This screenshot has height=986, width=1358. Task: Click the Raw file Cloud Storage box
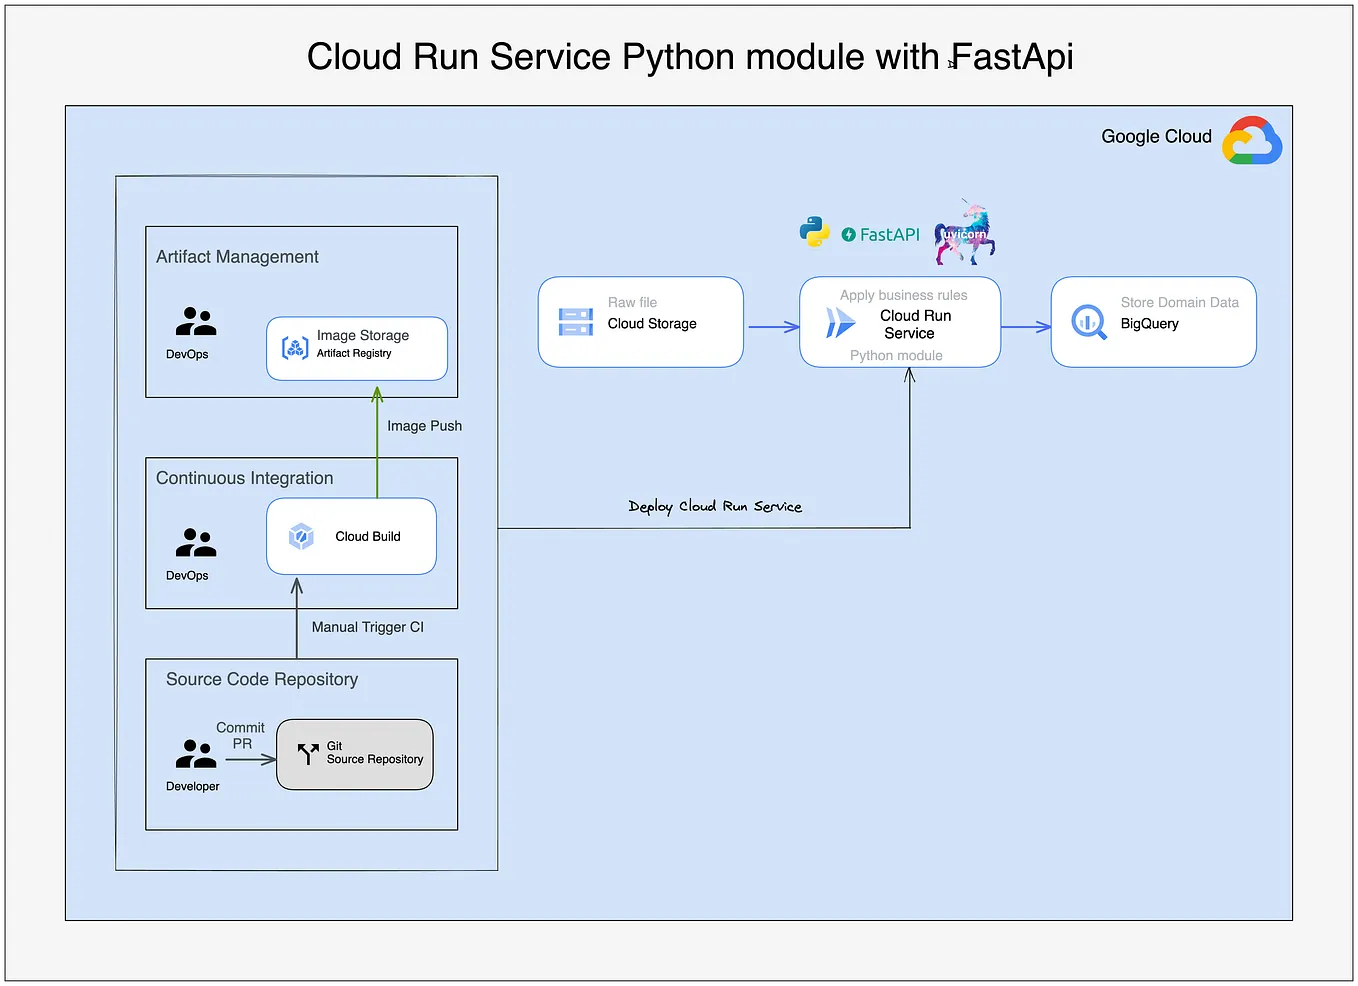tap(640, 321)
